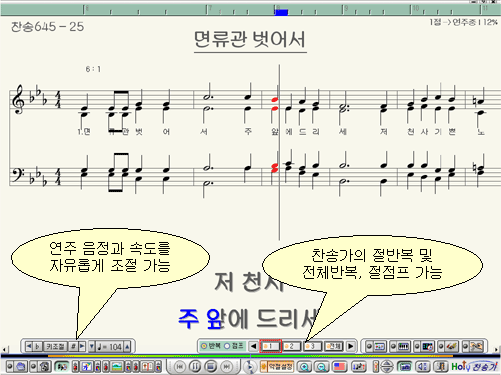
Task: Select the 점프 radio button
Action: click(x=227, y=346)
